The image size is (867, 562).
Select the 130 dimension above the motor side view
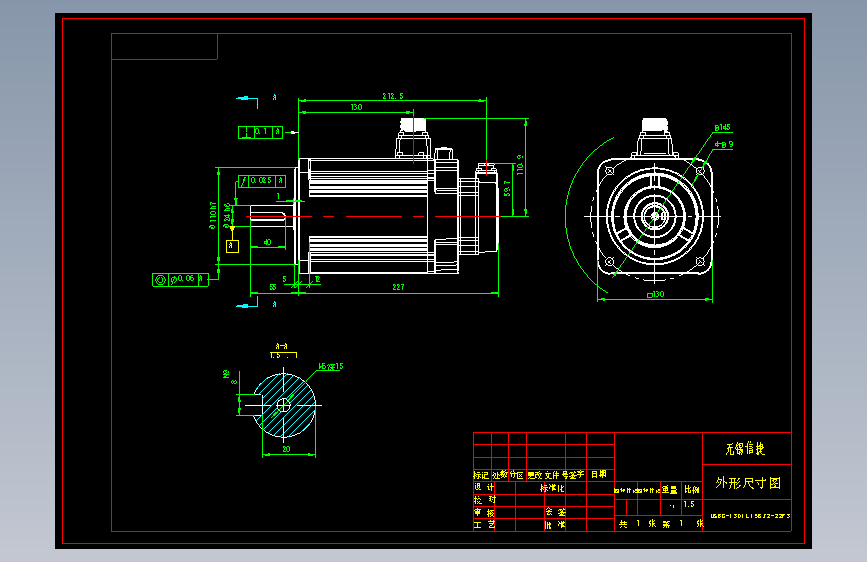356,107
